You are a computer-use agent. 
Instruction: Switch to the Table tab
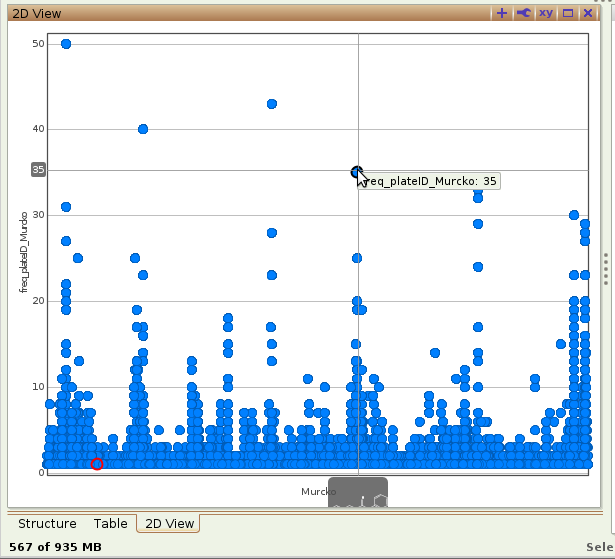coord(111,523)
